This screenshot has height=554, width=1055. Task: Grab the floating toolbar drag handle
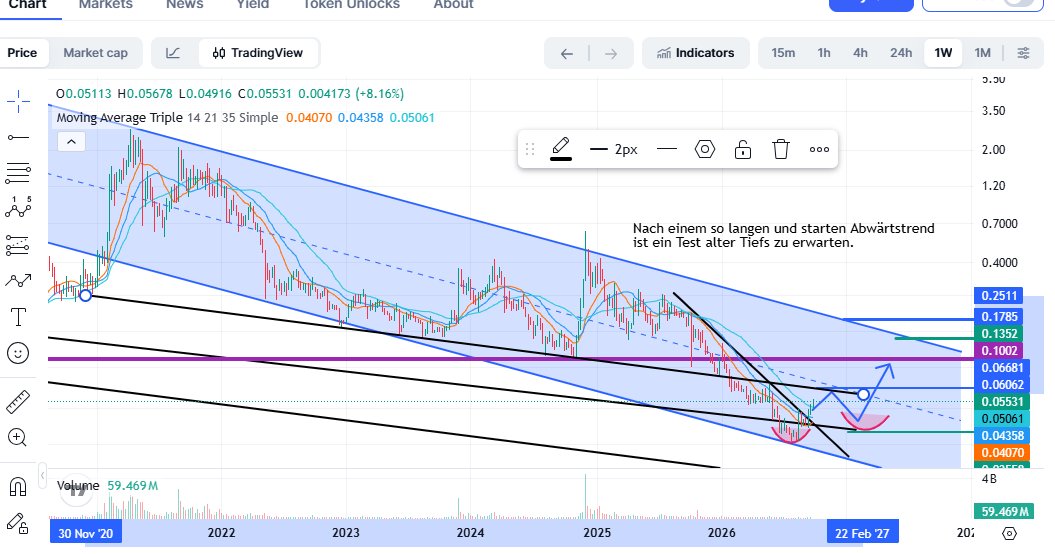click(x=530, y=149)
